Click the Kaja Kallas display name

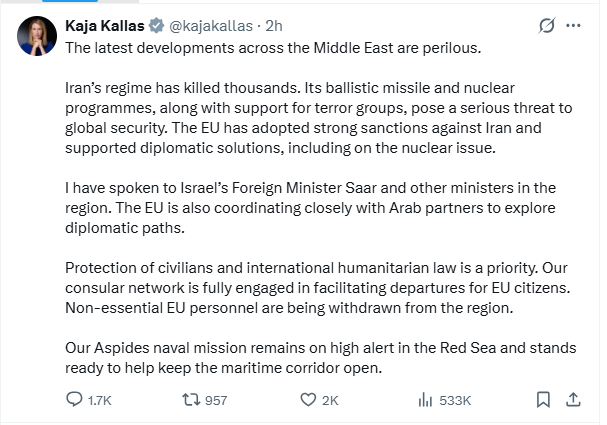click(105, 23)
